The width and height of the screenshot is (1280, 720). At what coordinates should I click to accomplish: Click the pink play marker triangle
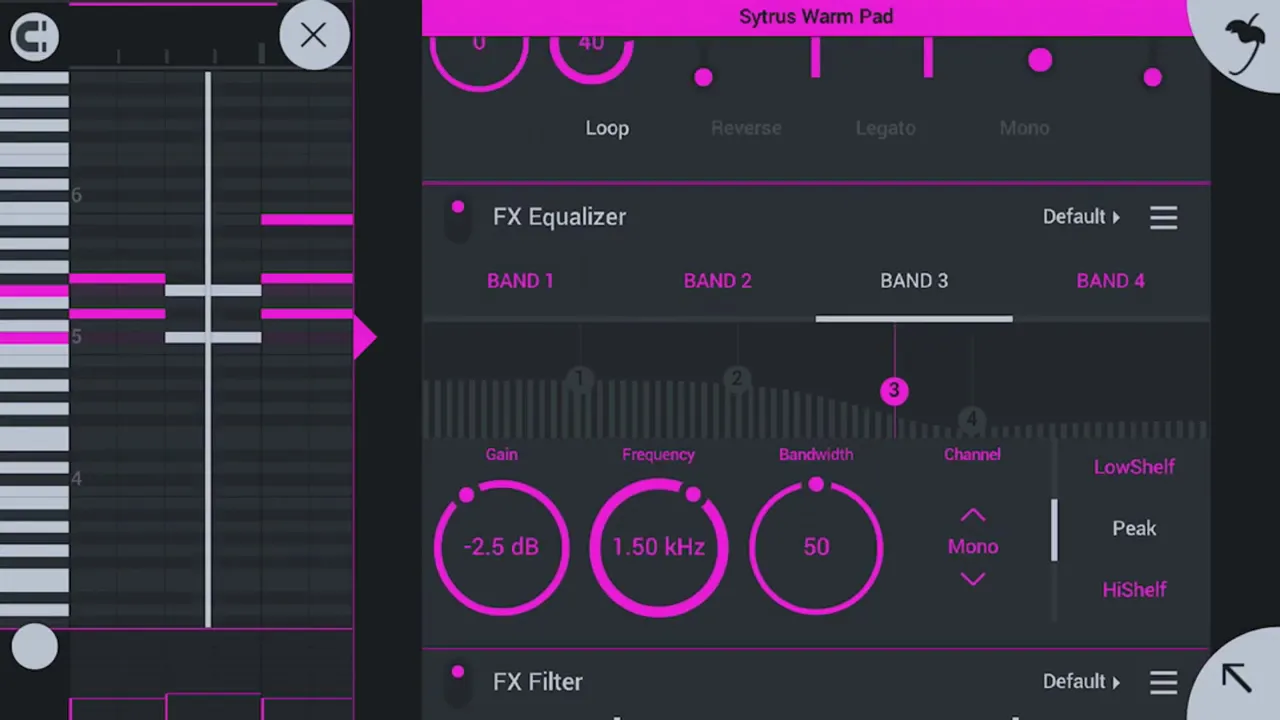pyautogui.click(x=365, y=338)
